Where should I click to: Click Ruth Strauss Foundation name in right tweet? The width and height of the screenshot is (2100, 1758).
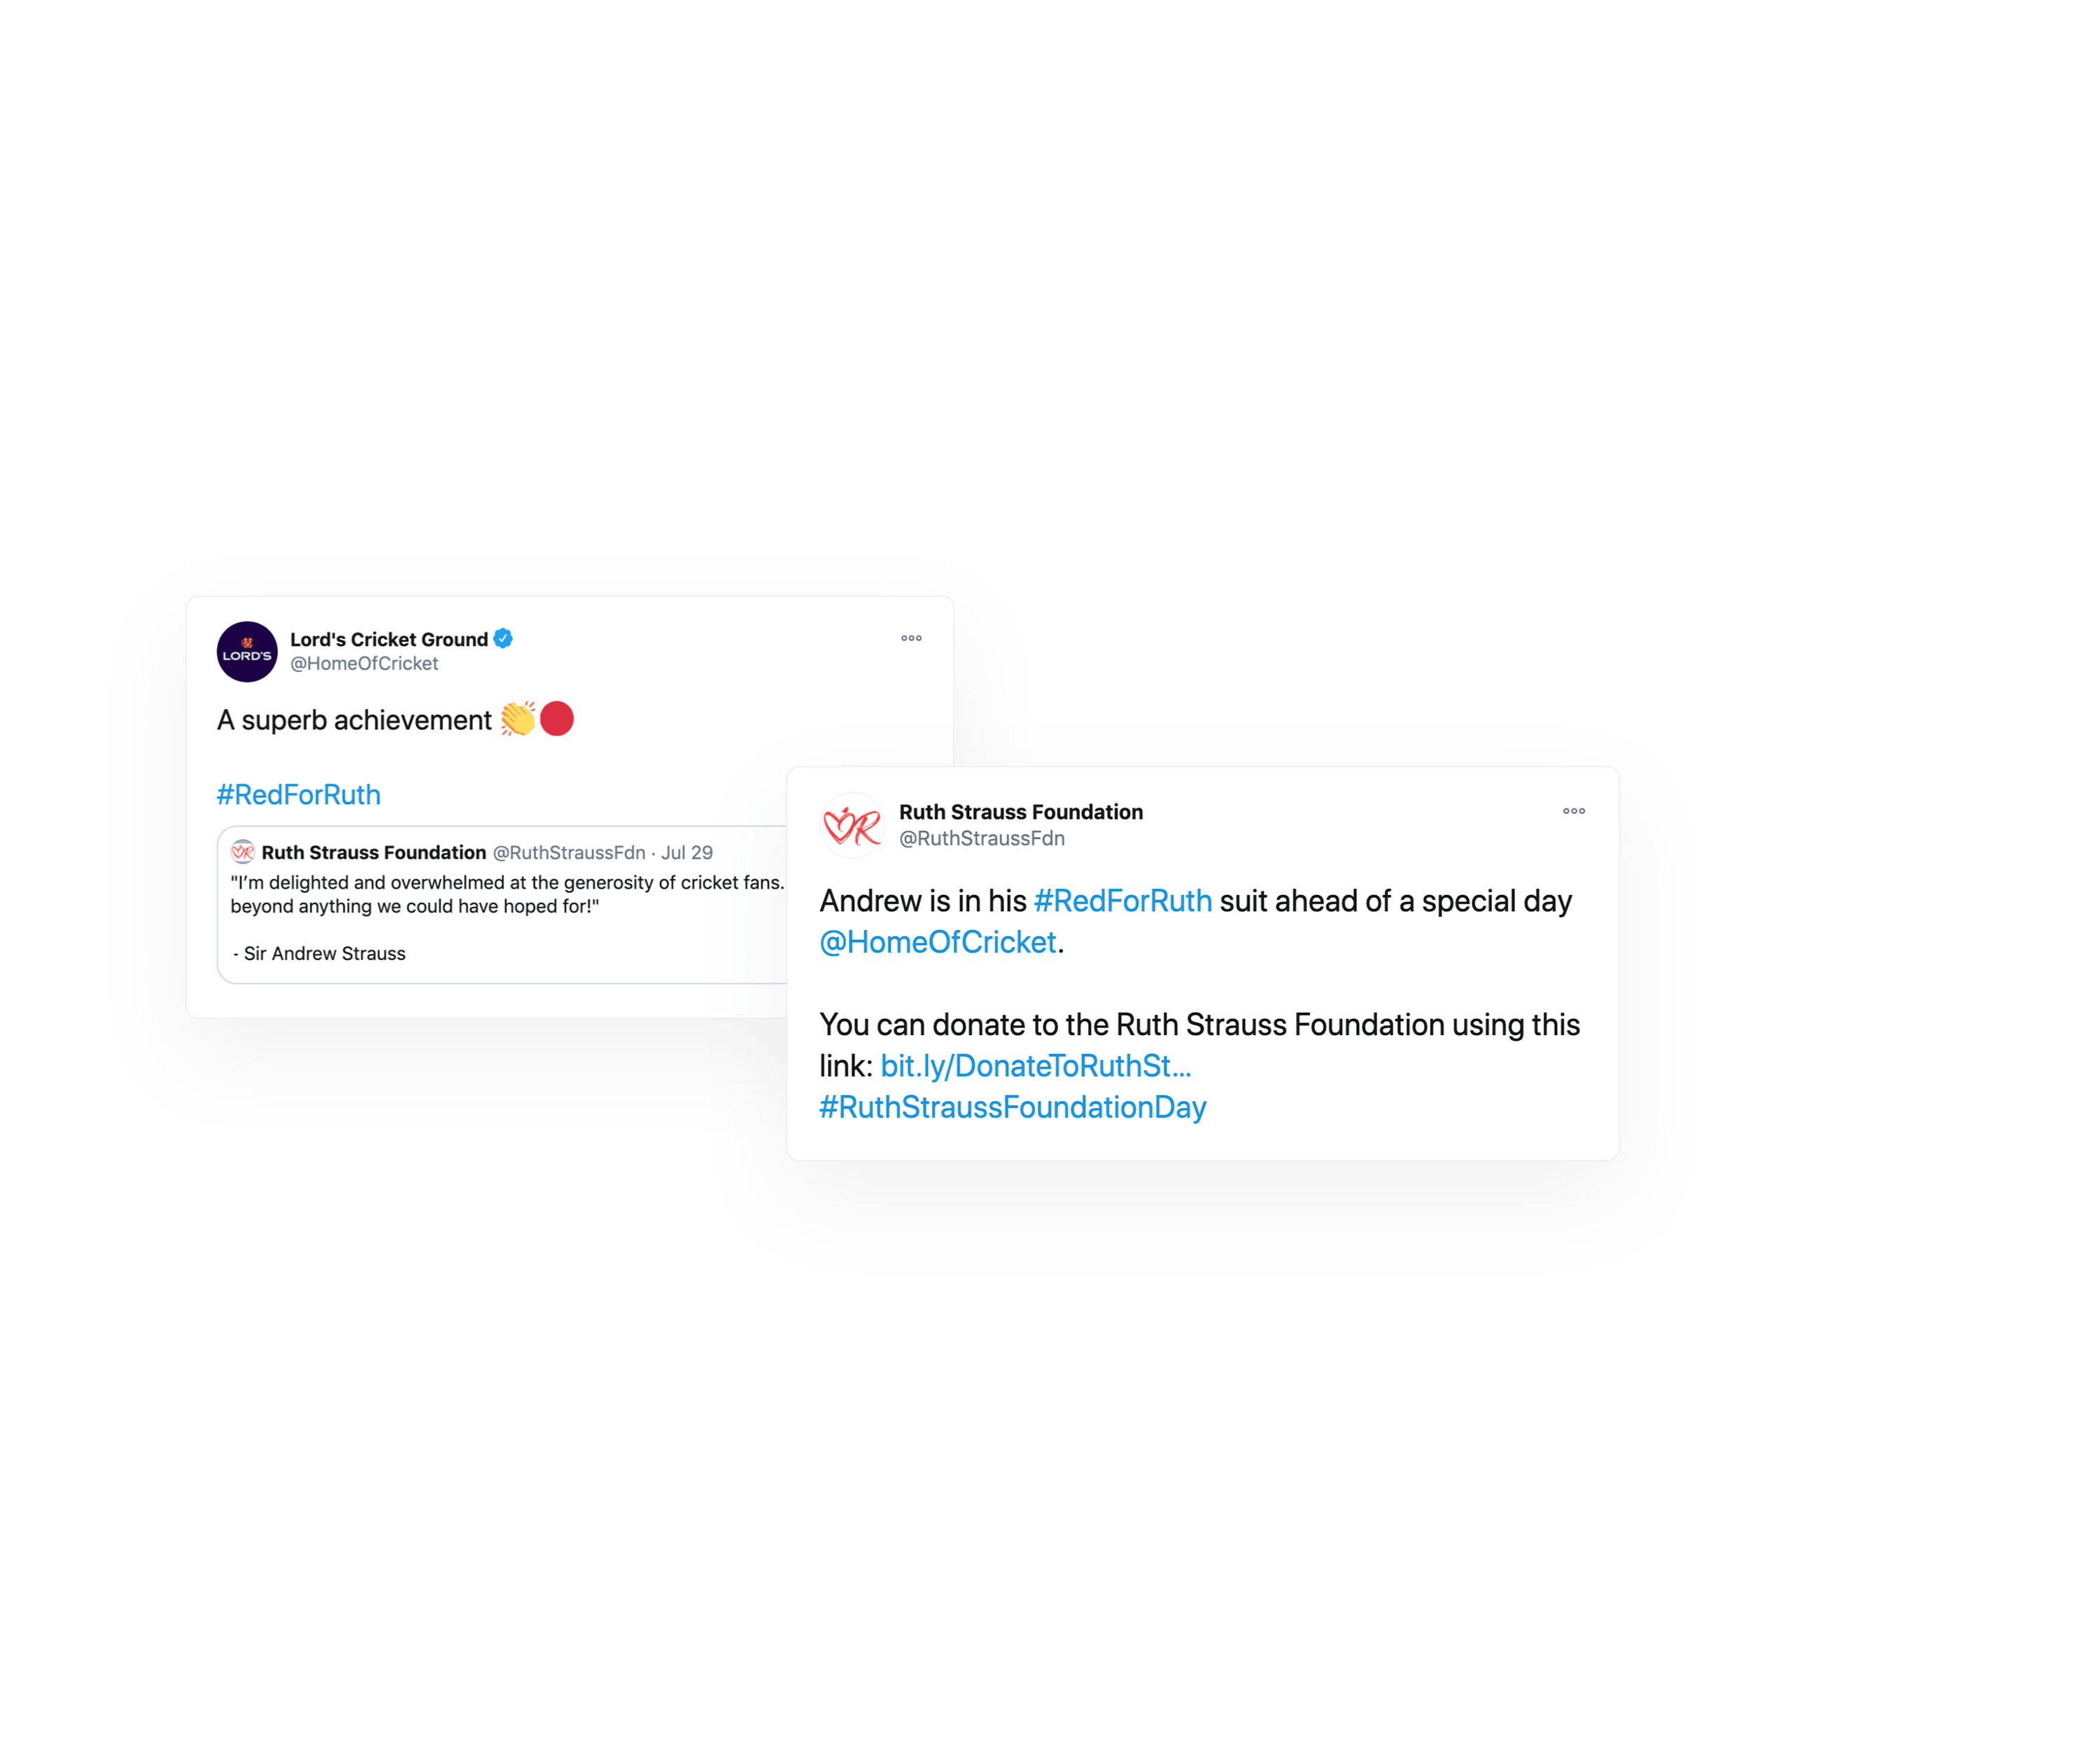click(1021, 812)
